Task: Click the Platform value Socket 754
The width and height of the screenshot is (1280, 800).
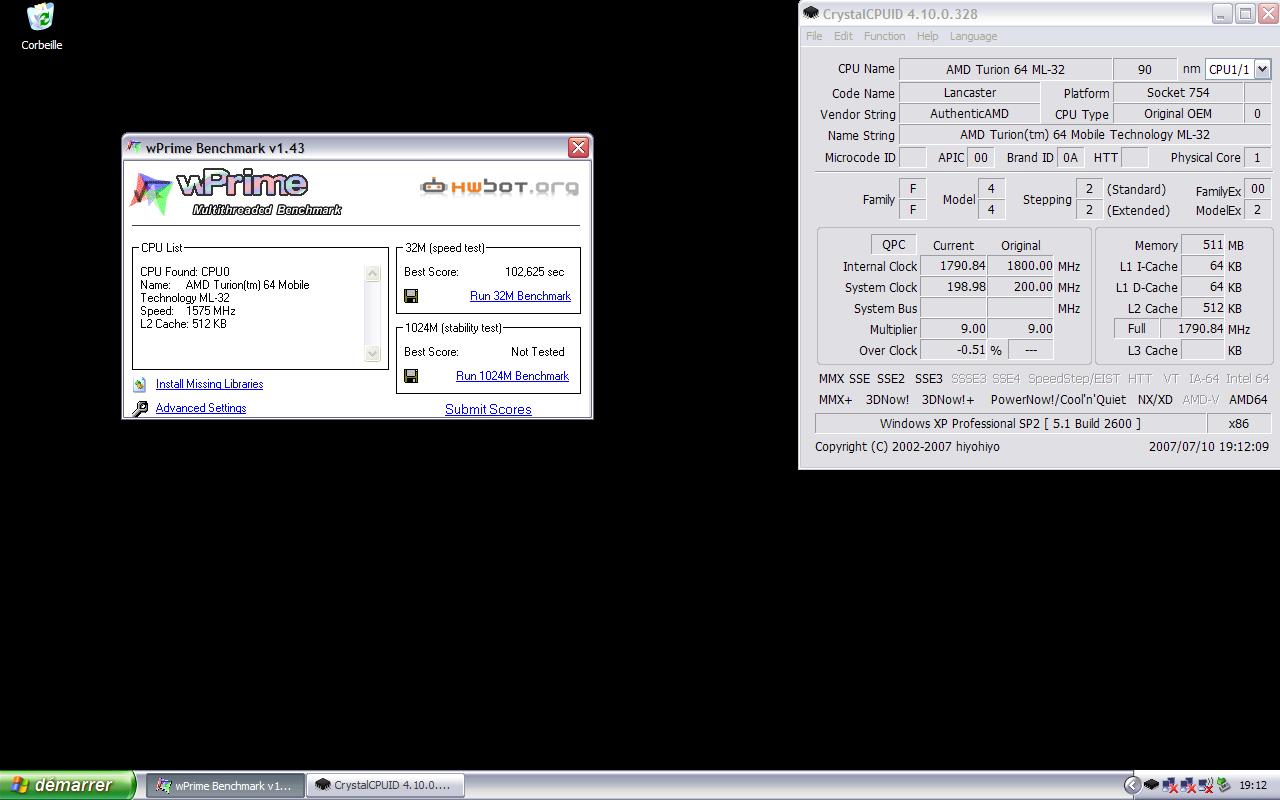Action: pos(1178,92)
